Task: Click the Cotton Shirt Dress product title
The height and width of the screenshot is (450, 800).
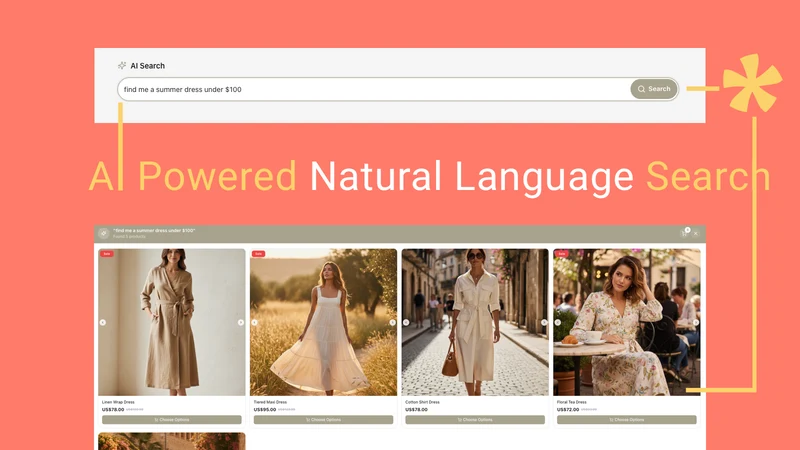Action: (422, 402)
